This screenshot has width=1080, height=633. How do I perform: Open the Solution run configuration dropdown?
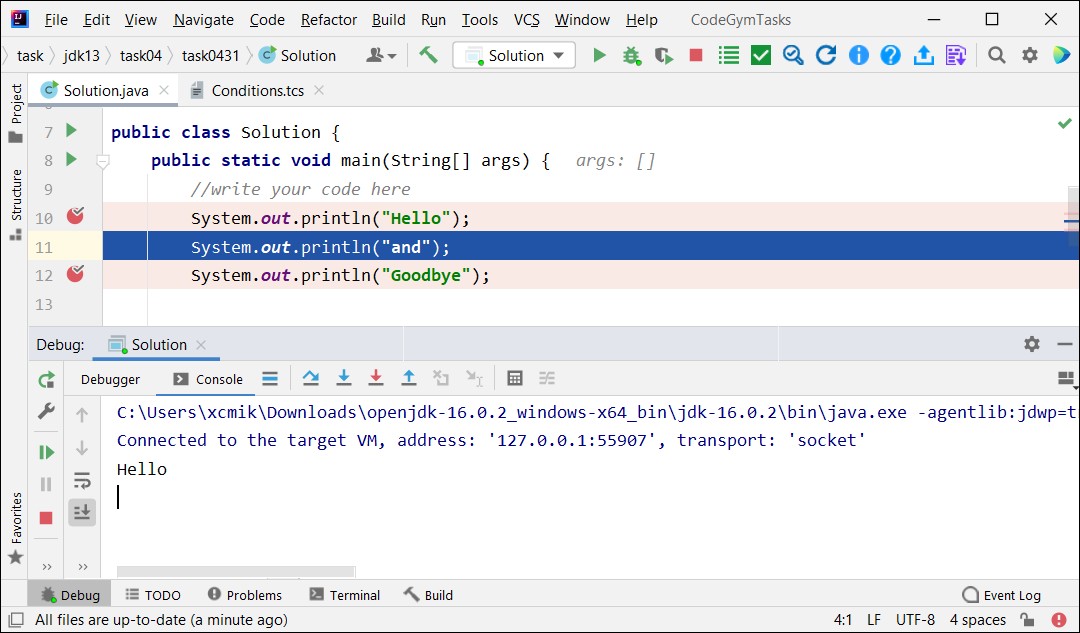pos(514,56)
